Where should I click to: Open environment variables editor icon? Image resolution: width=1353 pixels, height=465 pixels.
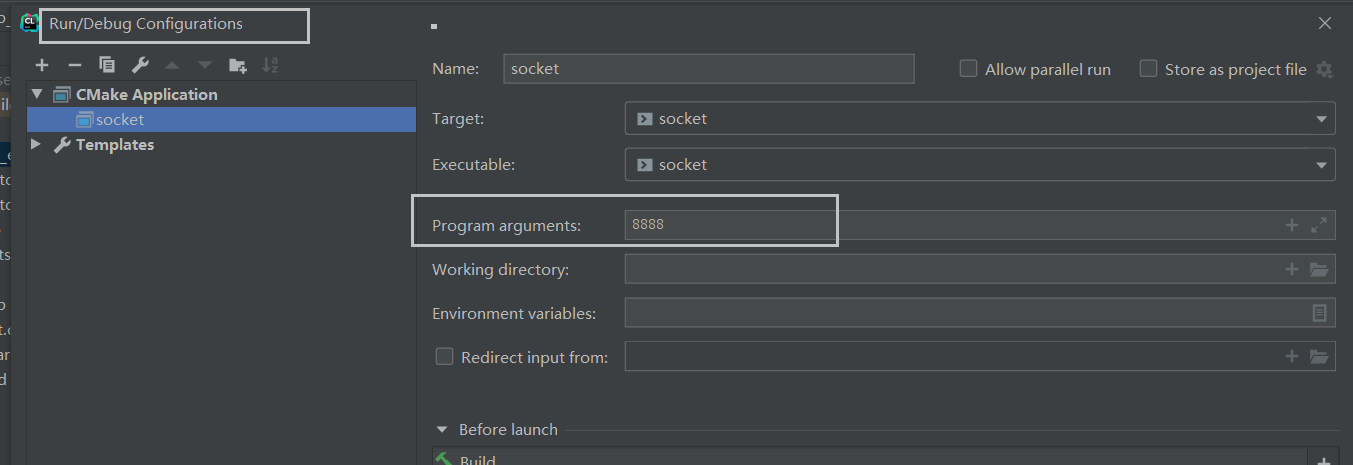point(1319,313)
